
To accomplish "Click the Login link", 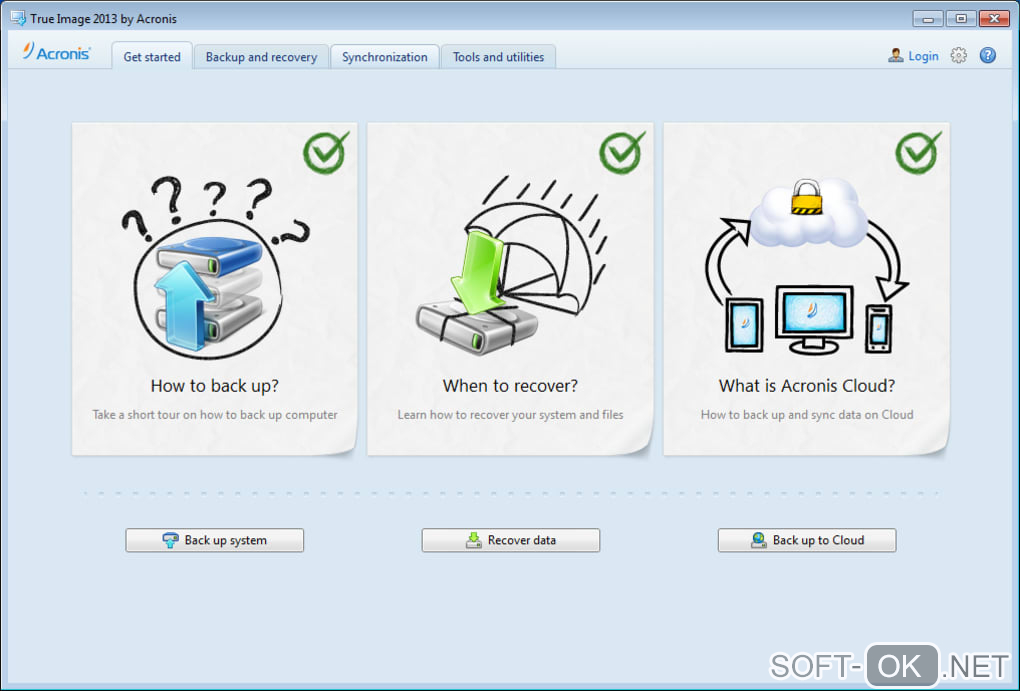I will pos(923,56).
